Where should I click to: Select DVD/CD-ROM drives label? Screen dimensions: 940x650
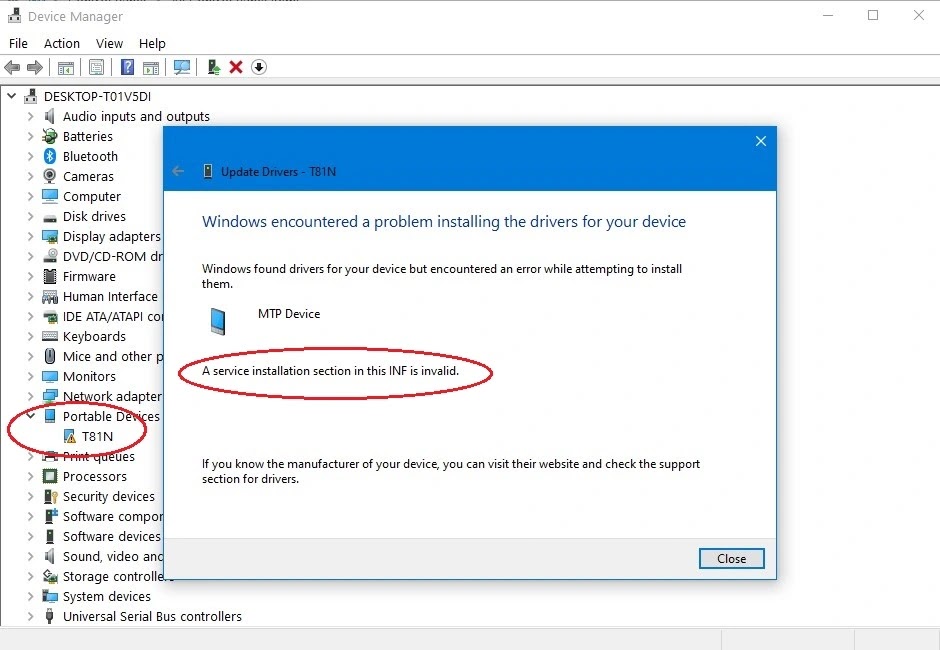tap(113, 256)
